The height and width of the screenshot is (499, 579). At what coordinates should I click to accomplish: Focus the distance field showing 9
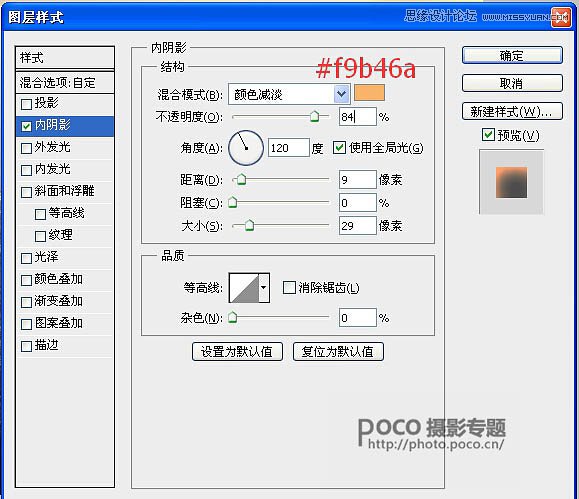(x=357, y=180)
